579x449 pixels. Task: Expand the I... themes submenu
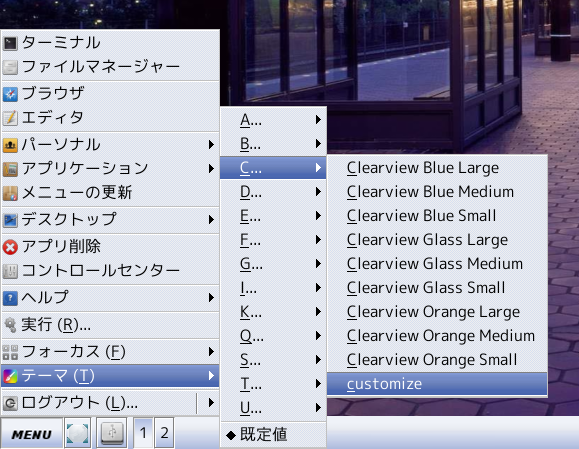coord(273,288)
